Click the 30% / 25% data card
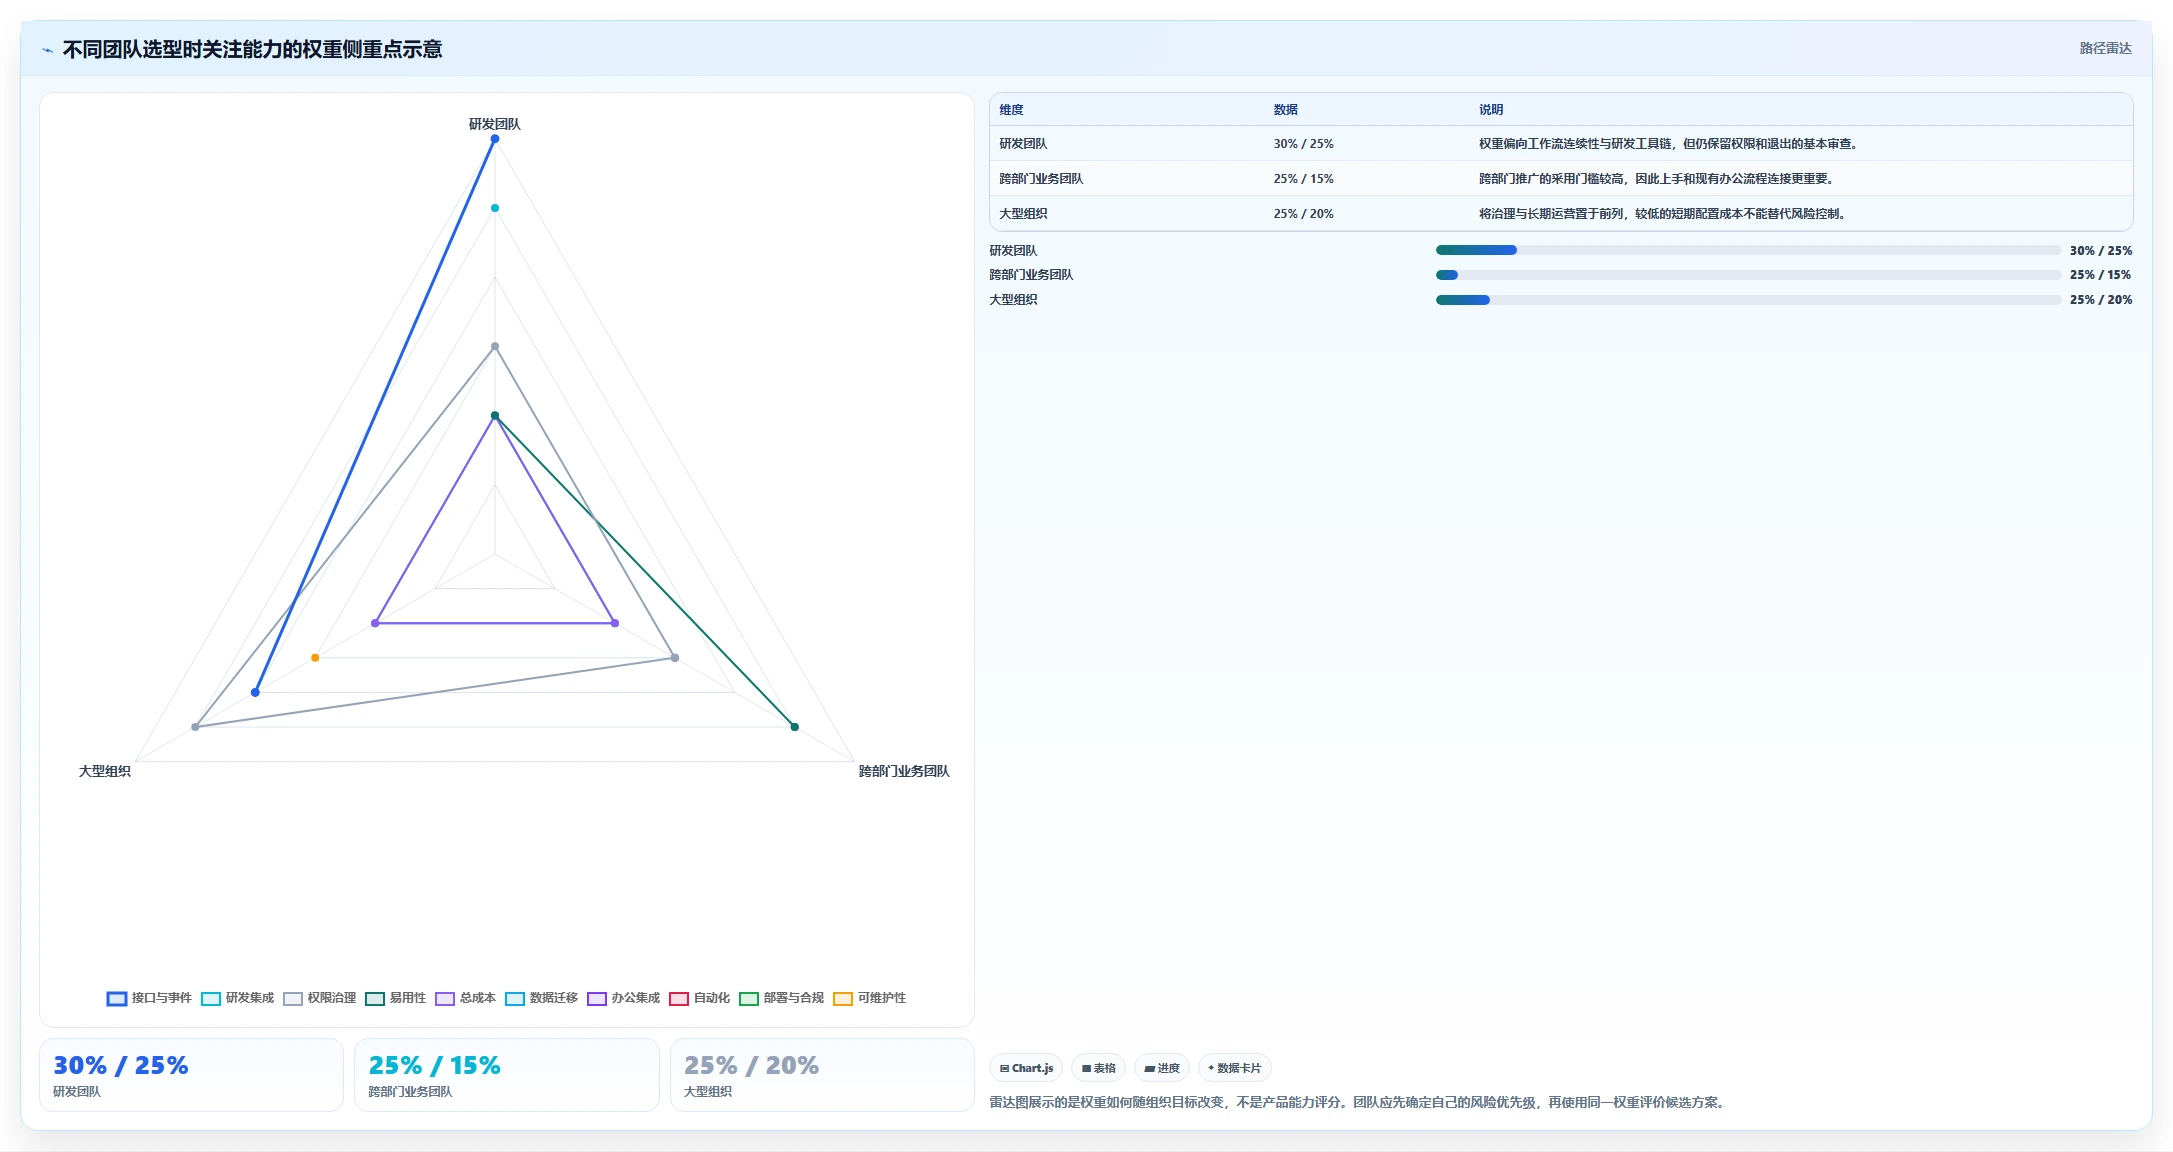 (191, 1075)
